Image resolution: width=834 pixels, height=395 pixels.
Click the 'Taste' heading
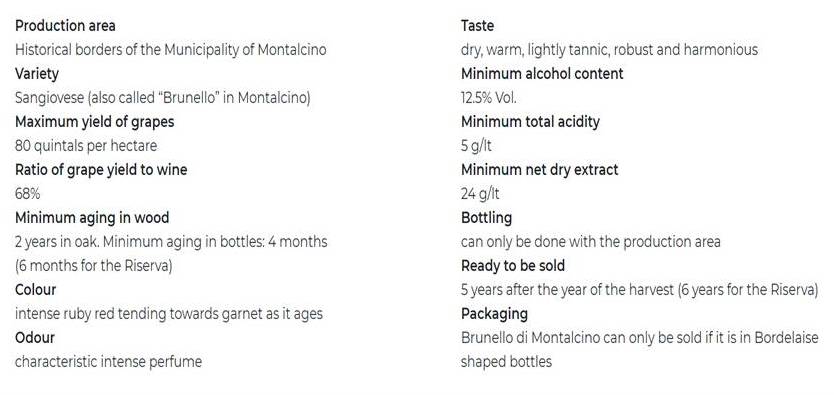tap(477, 26)
